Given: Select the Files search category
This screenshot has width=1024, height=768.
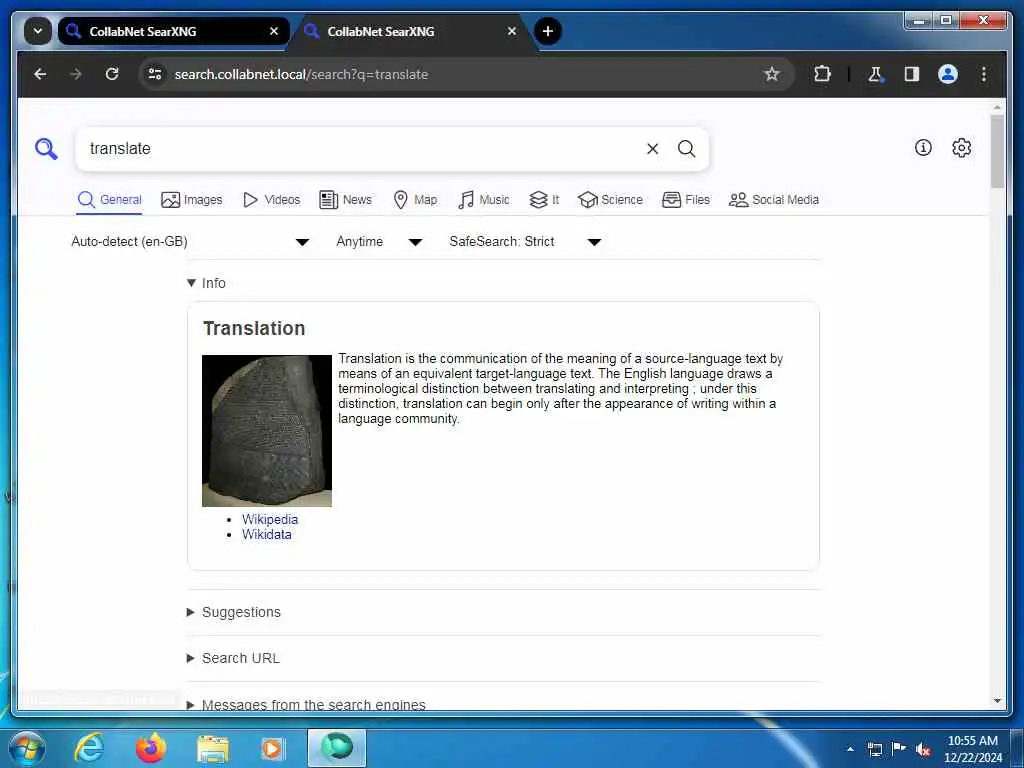Looking at the screenshot, I should 686,200.
